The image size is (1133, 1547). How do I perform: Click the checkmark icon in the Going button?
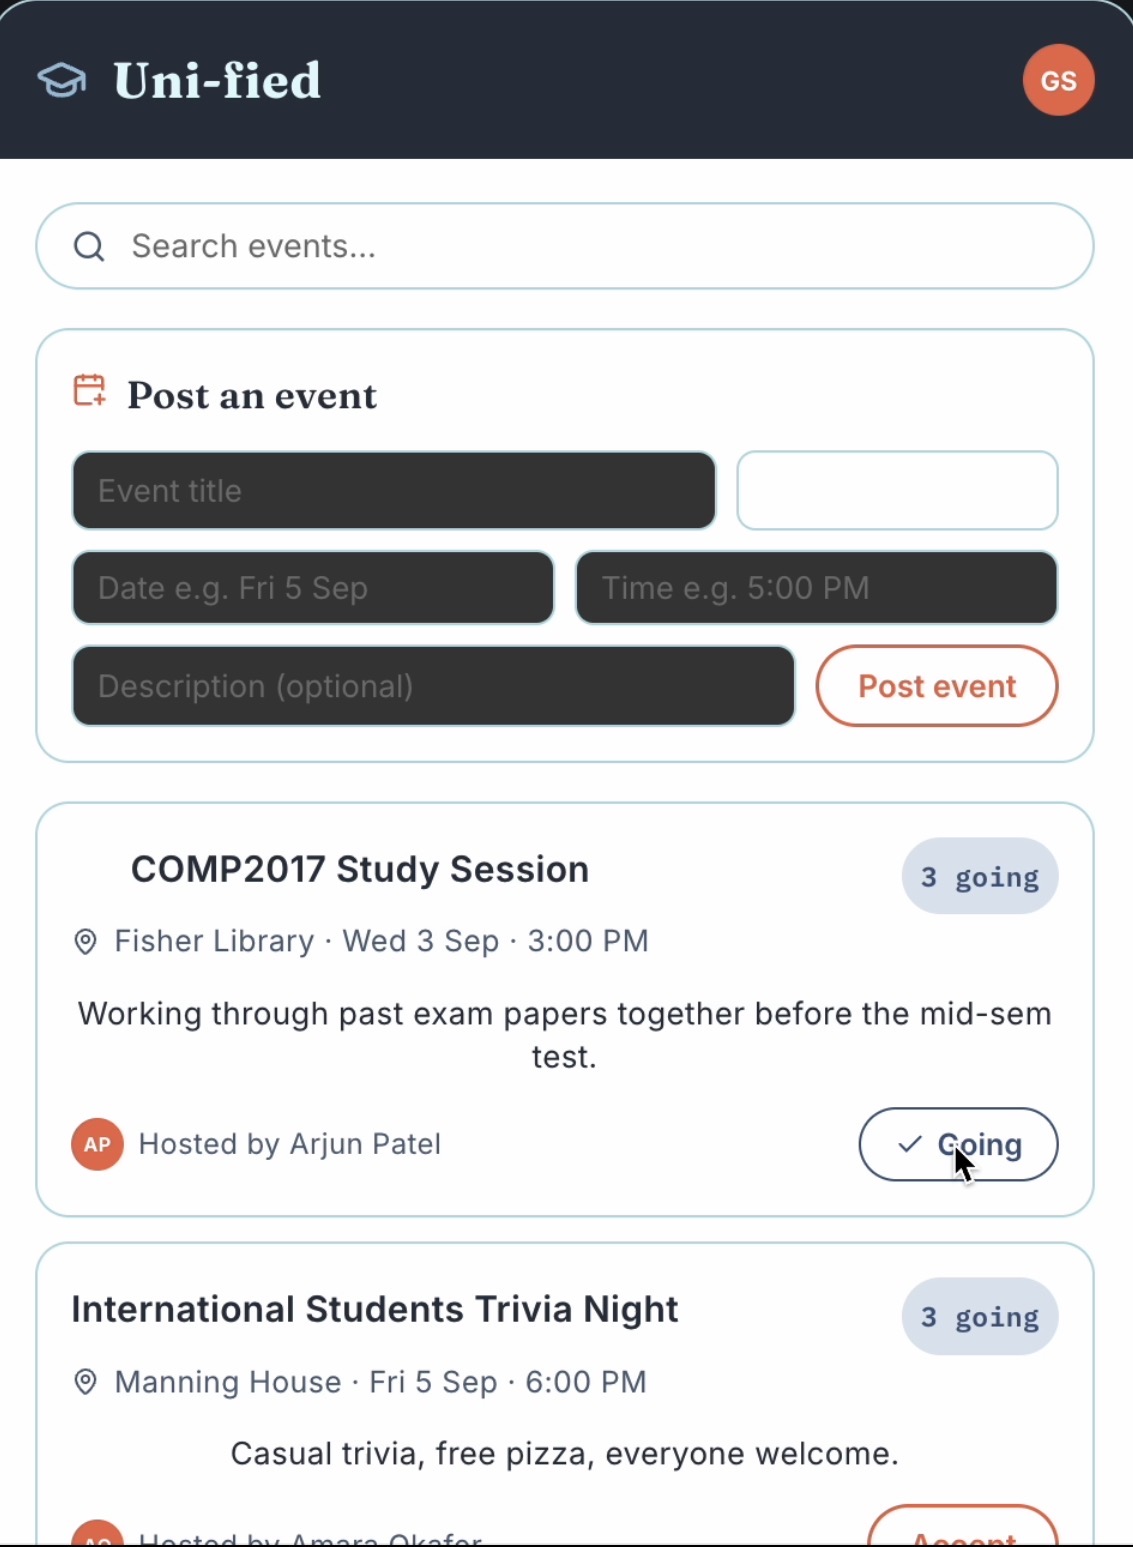tap(909, 1144)
